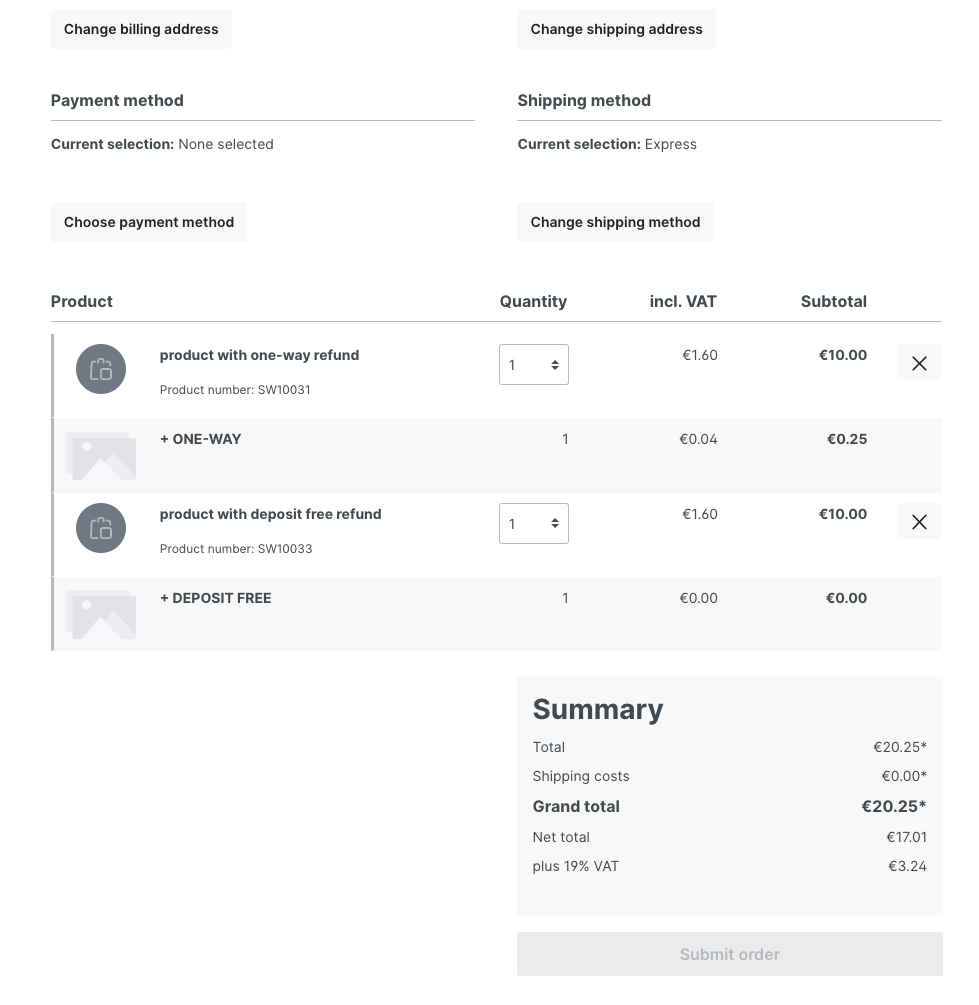Remove product with deposit free refund

(x=919, y=522)
